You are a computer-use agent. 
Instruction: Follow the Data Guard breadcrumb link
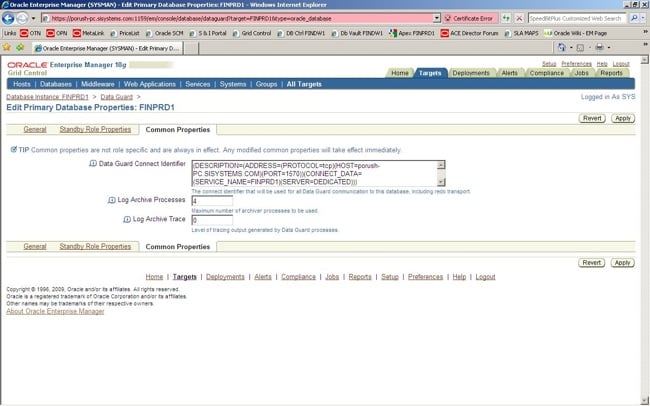116,97
